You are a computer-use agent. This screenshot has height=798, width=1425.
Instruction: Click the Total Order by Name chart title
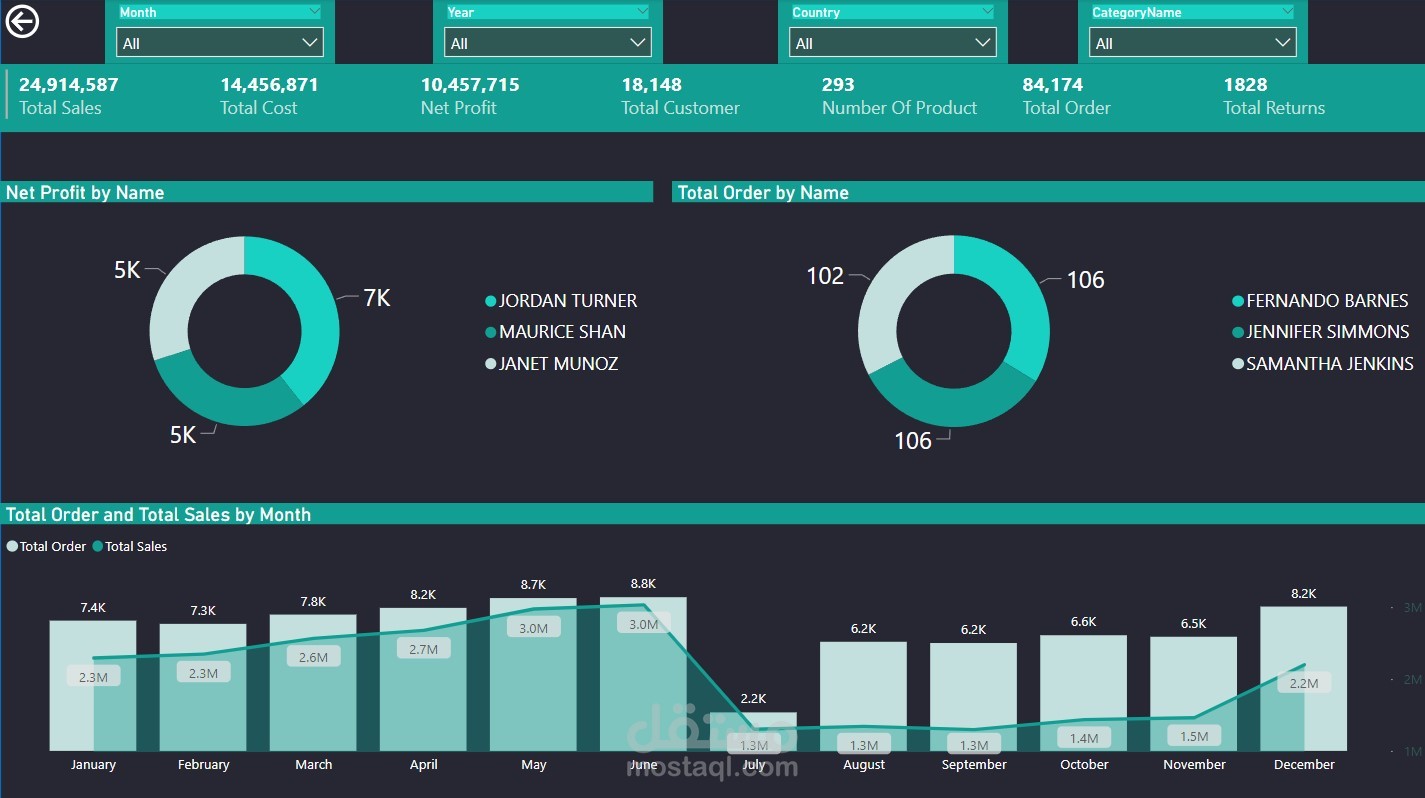pos(763,192)
